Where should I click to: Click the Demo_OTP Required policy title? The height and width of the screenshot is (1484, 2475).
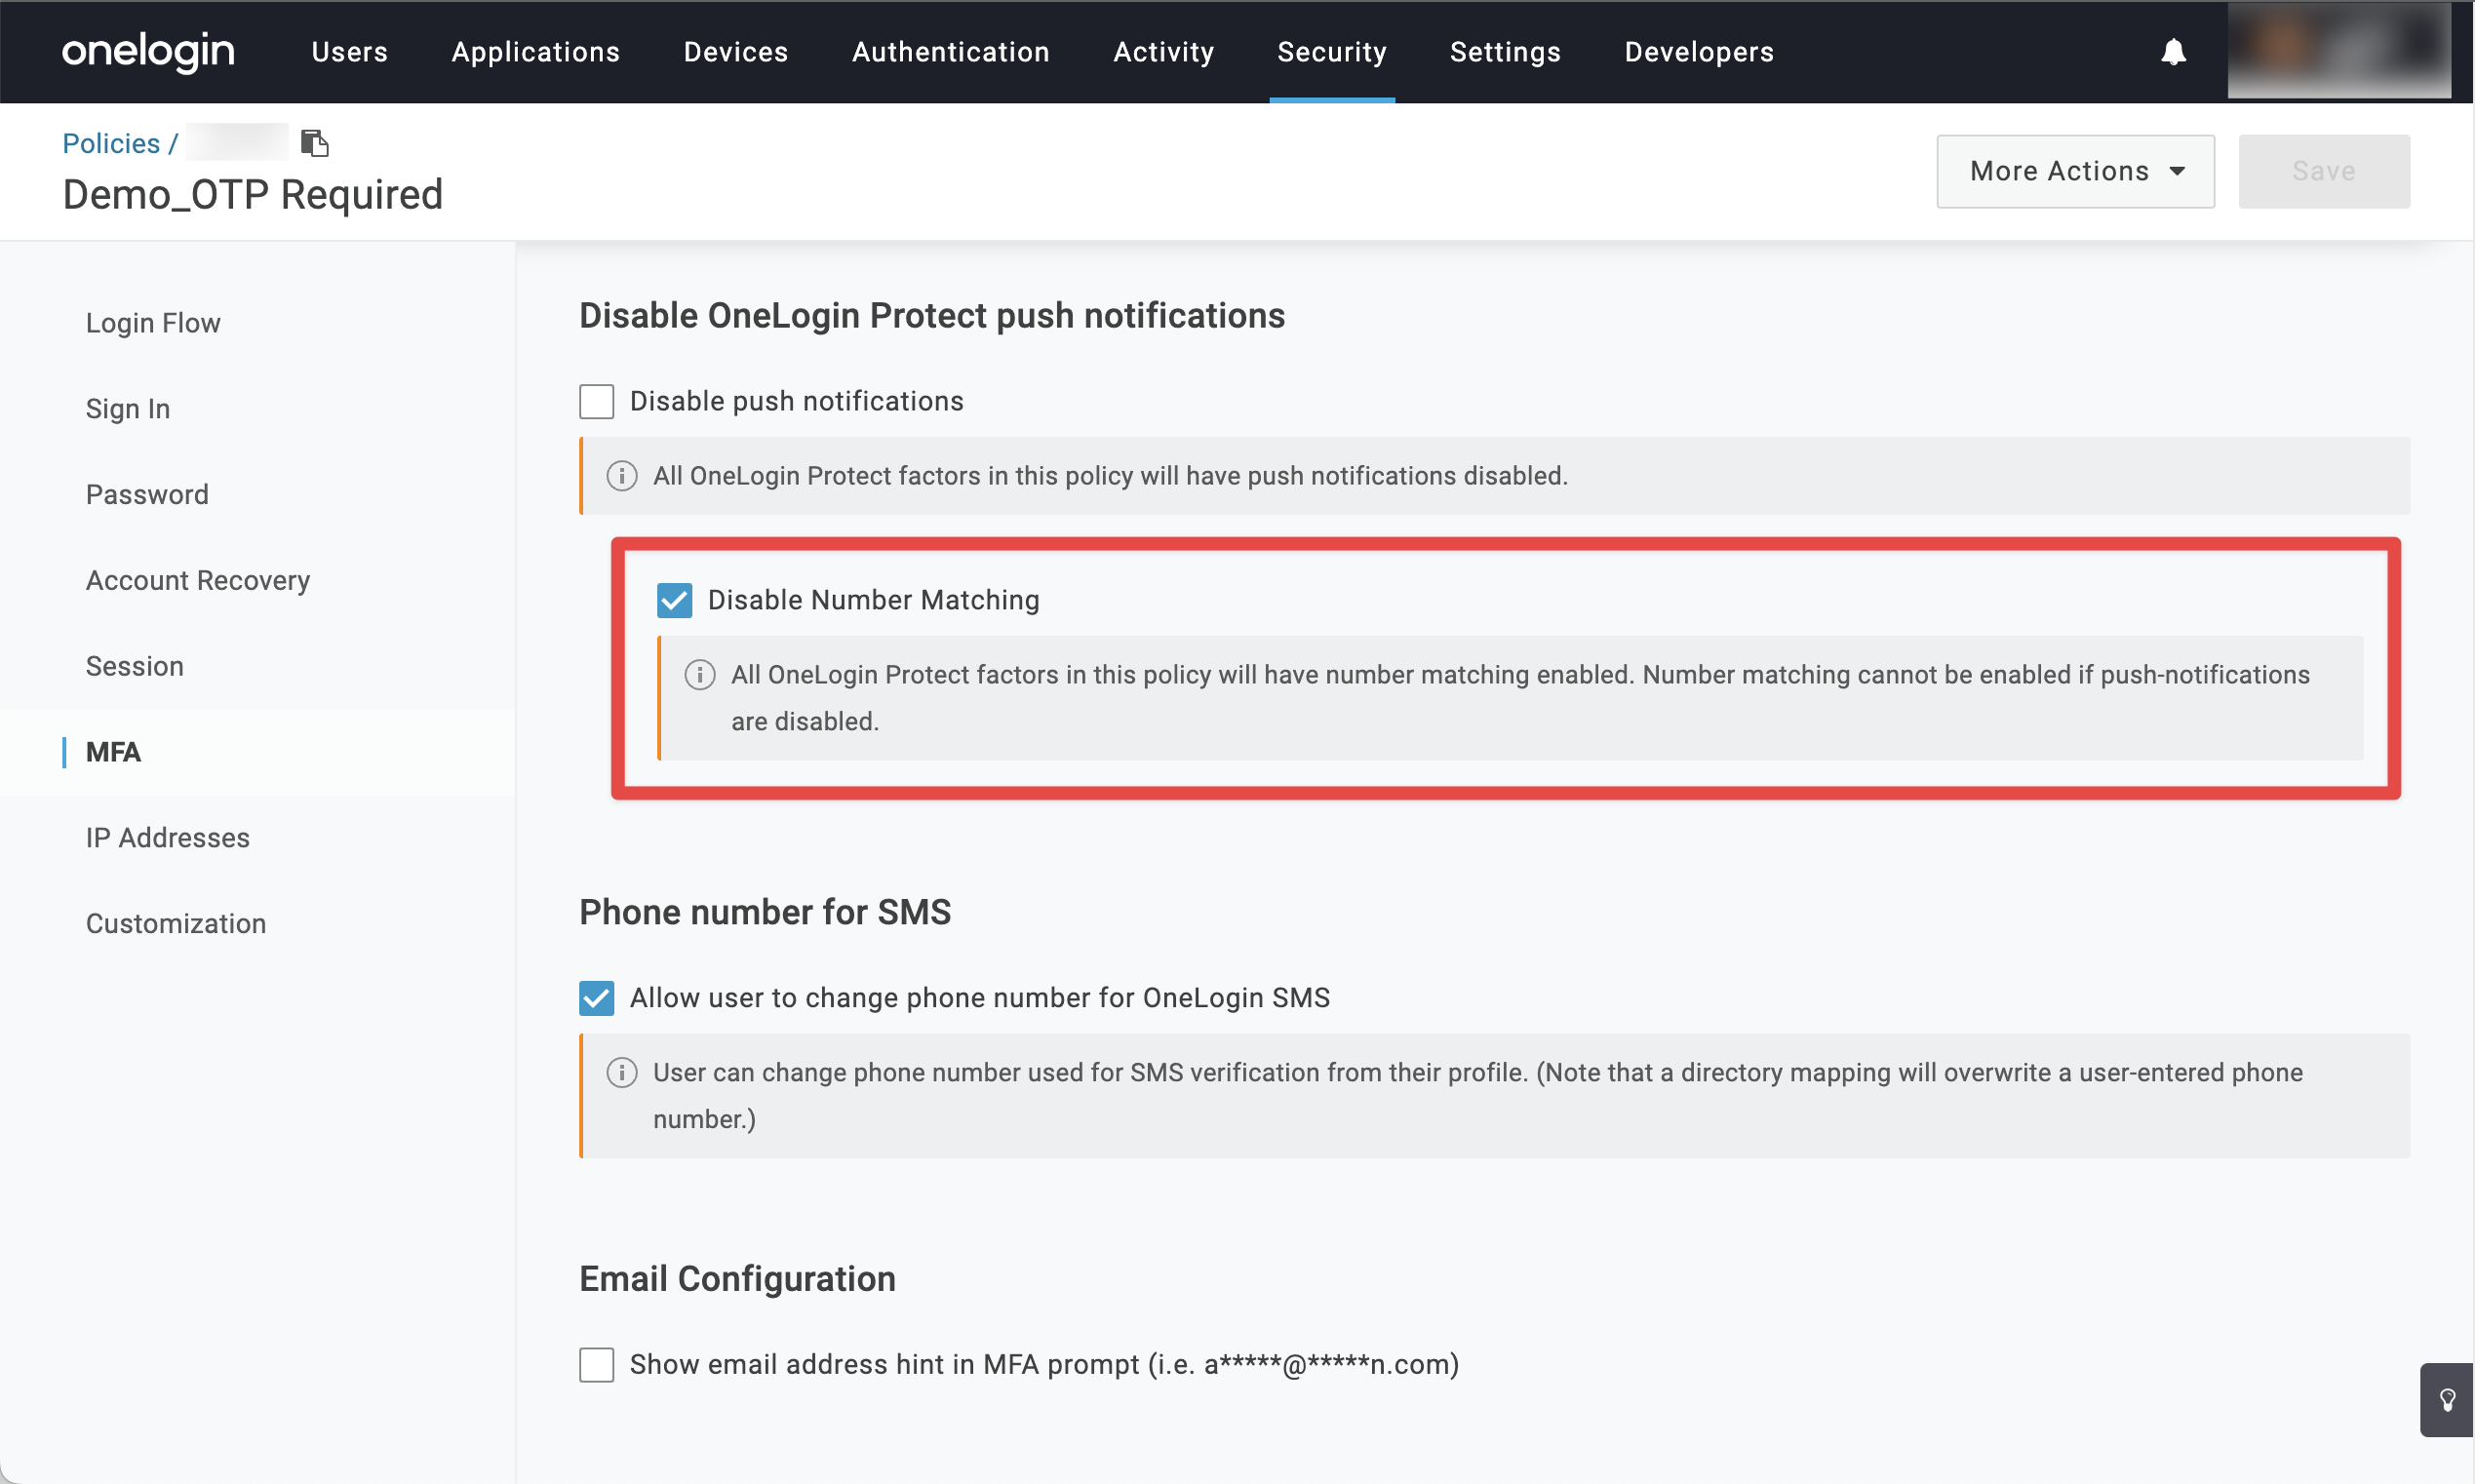tap(252, 194)
